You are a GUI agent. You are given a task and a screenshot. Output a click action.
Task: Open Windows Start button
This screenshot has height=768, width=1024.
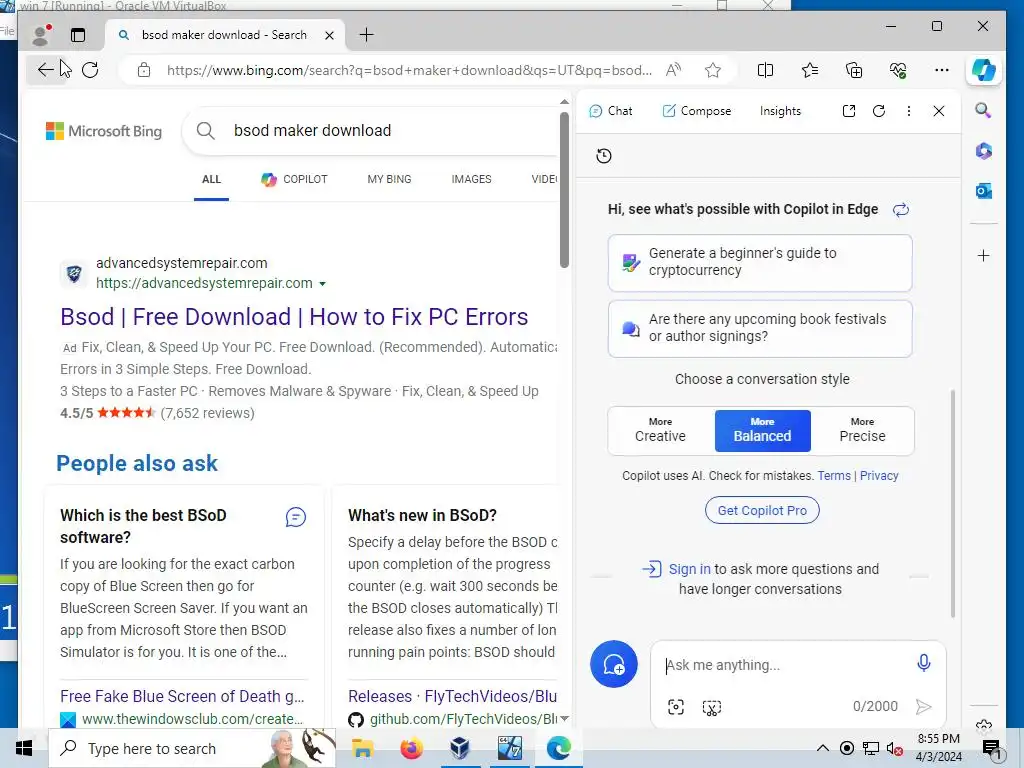point(24,748)
